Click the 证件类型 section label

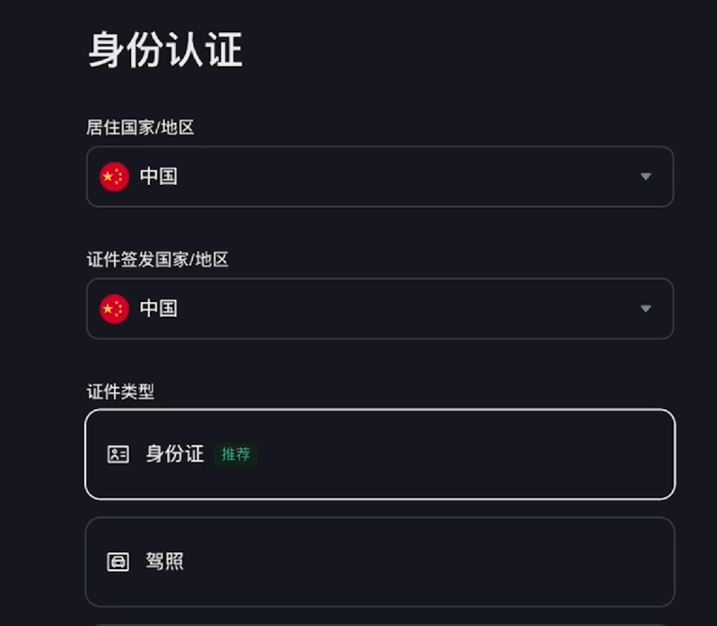(x=120, y=391)
